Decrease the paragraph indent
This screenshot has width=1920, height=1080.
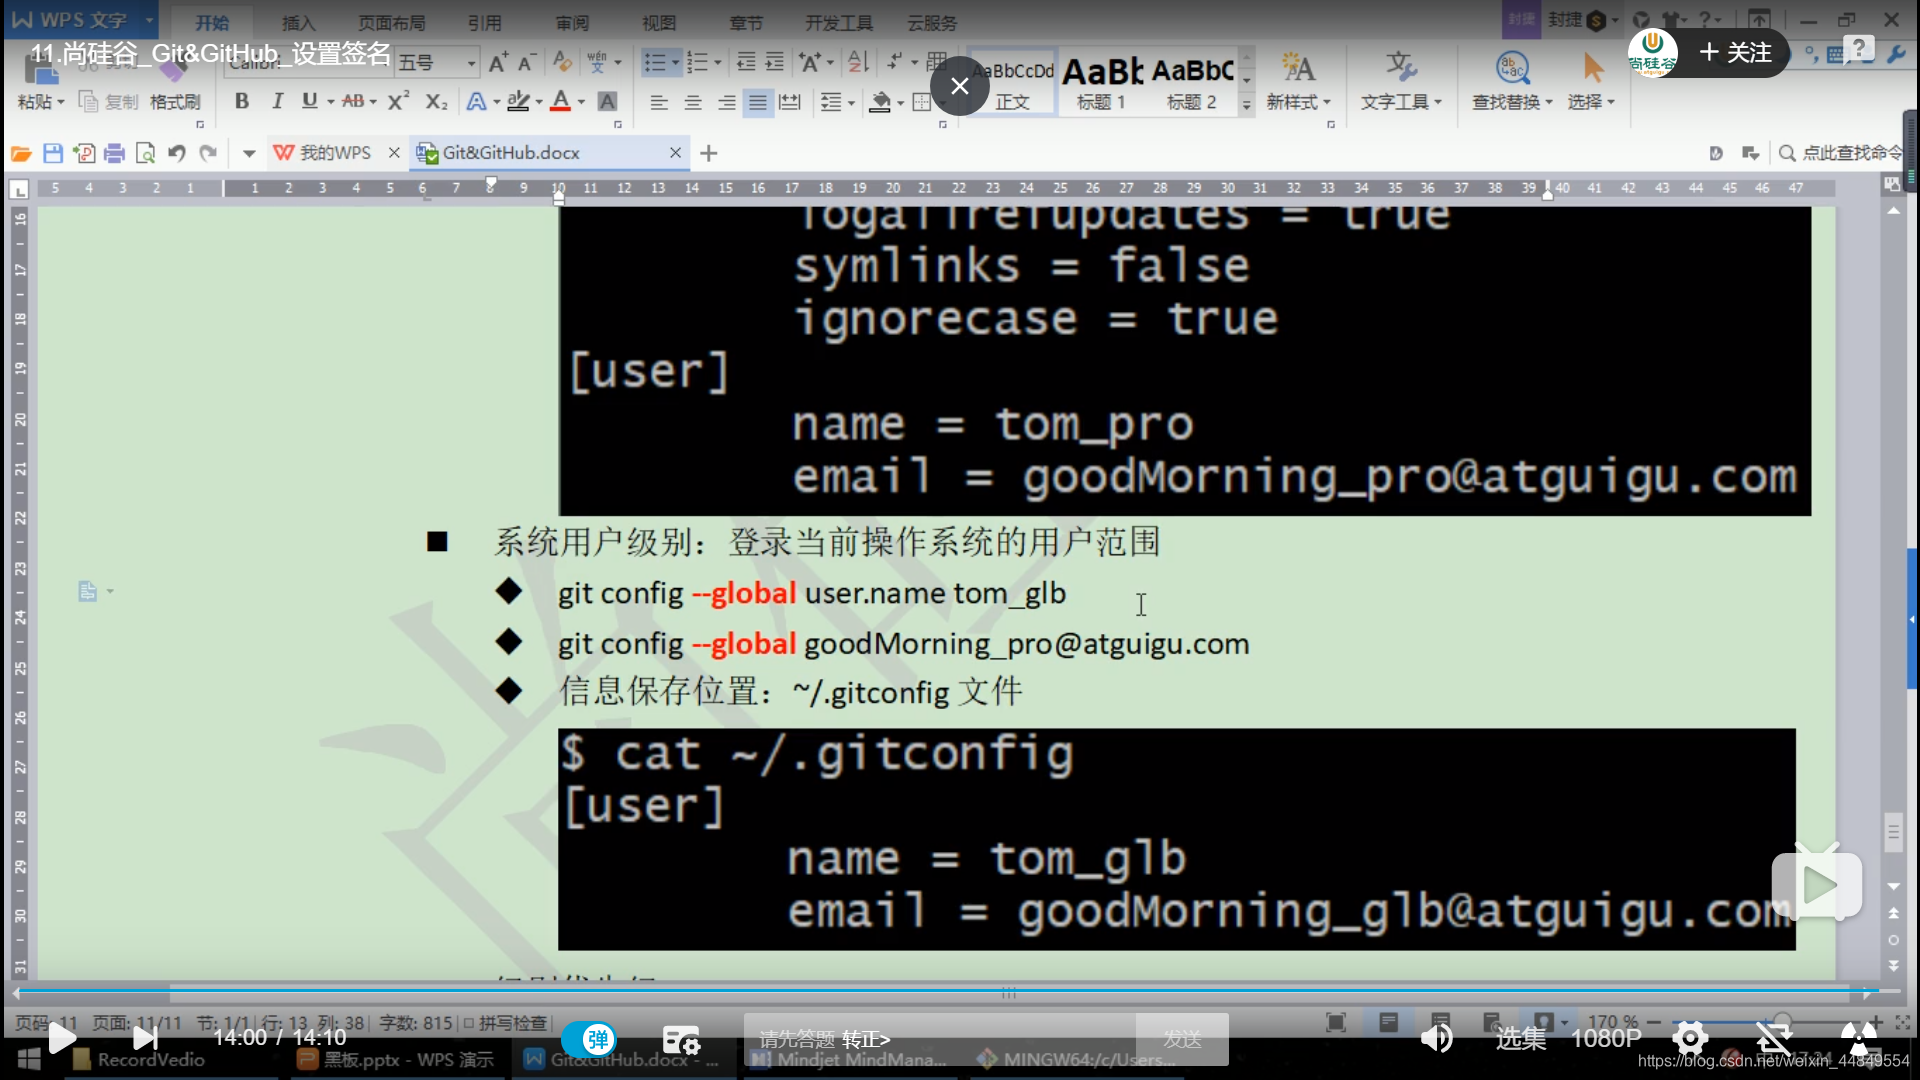click(746, 63)
